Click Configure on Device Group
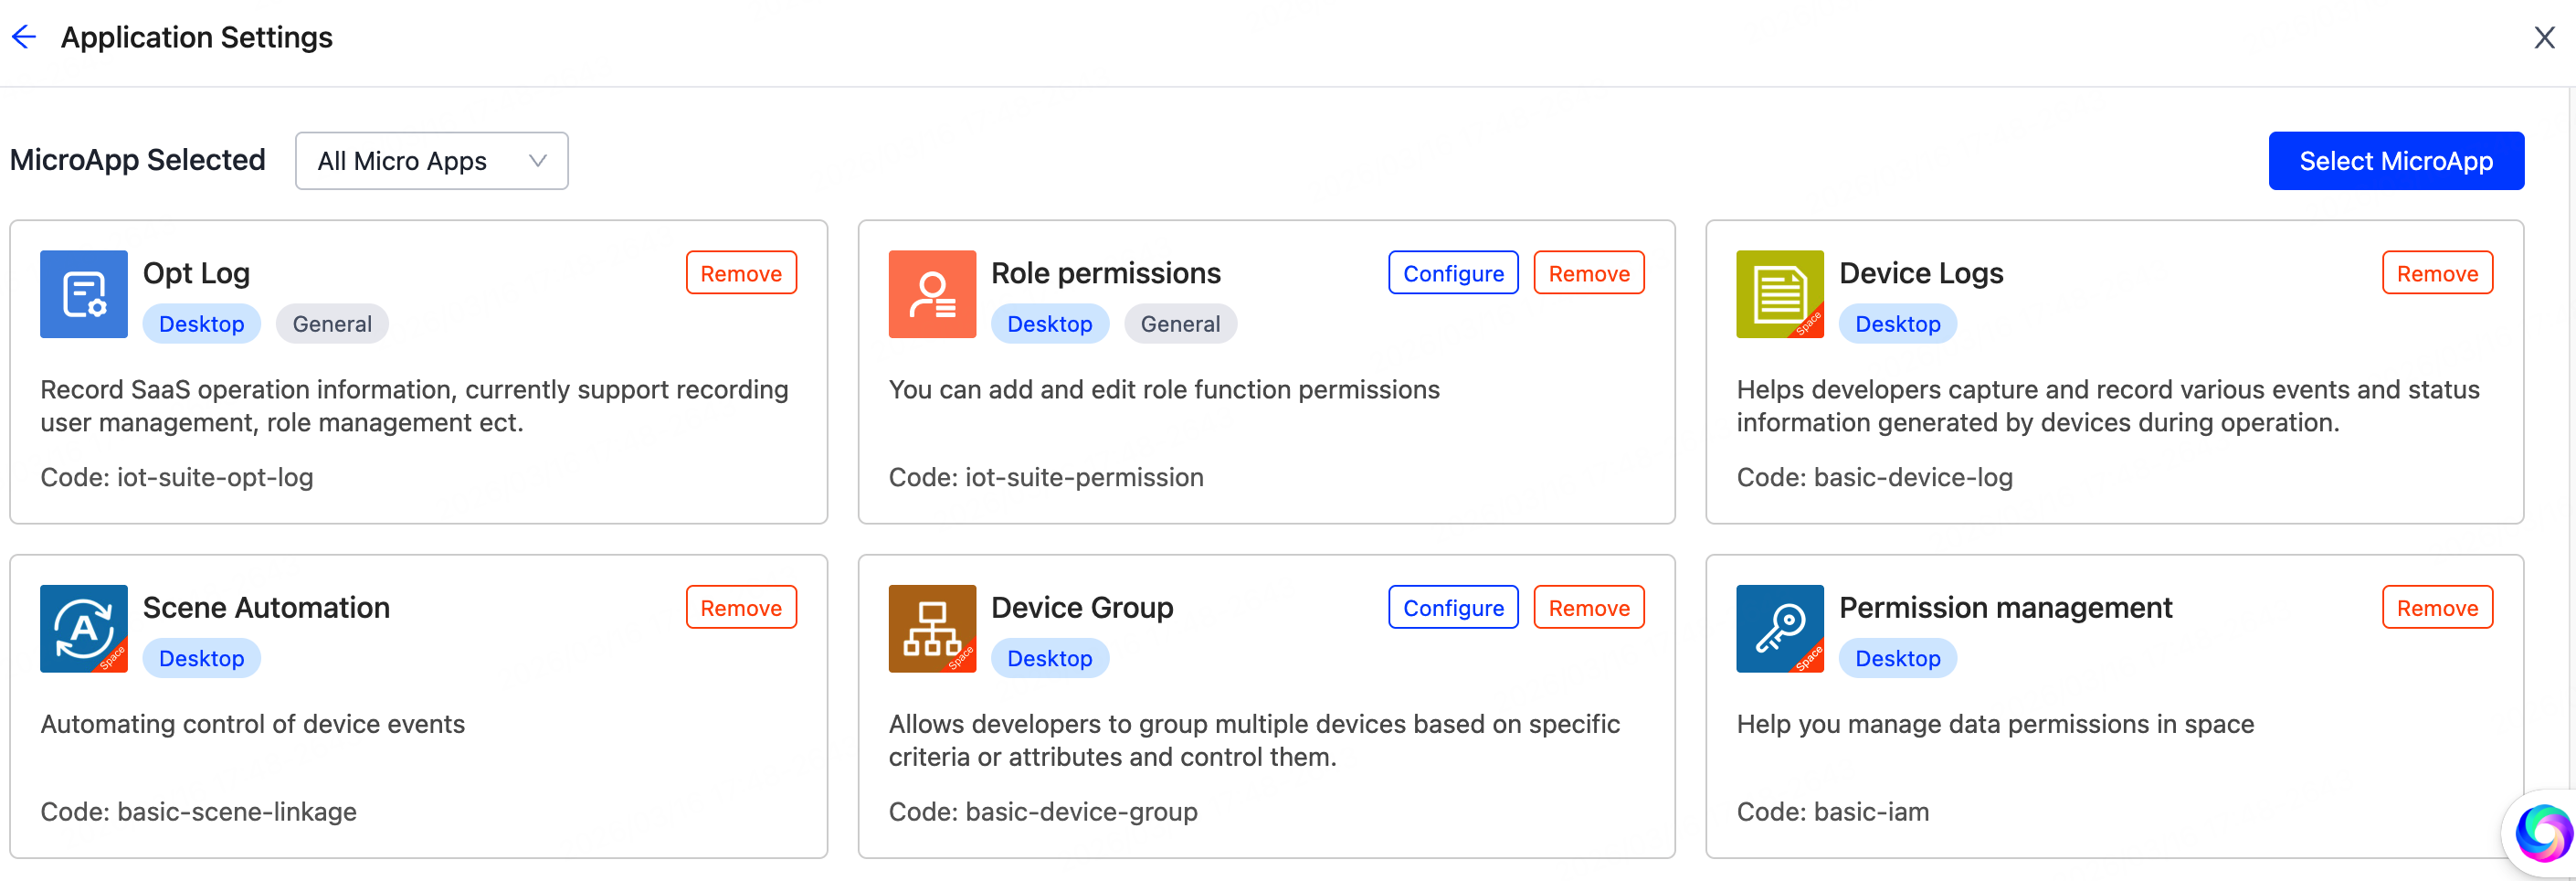This screenshot has width=2576, height=881. pyautogui.click(x=1453, y=606)
